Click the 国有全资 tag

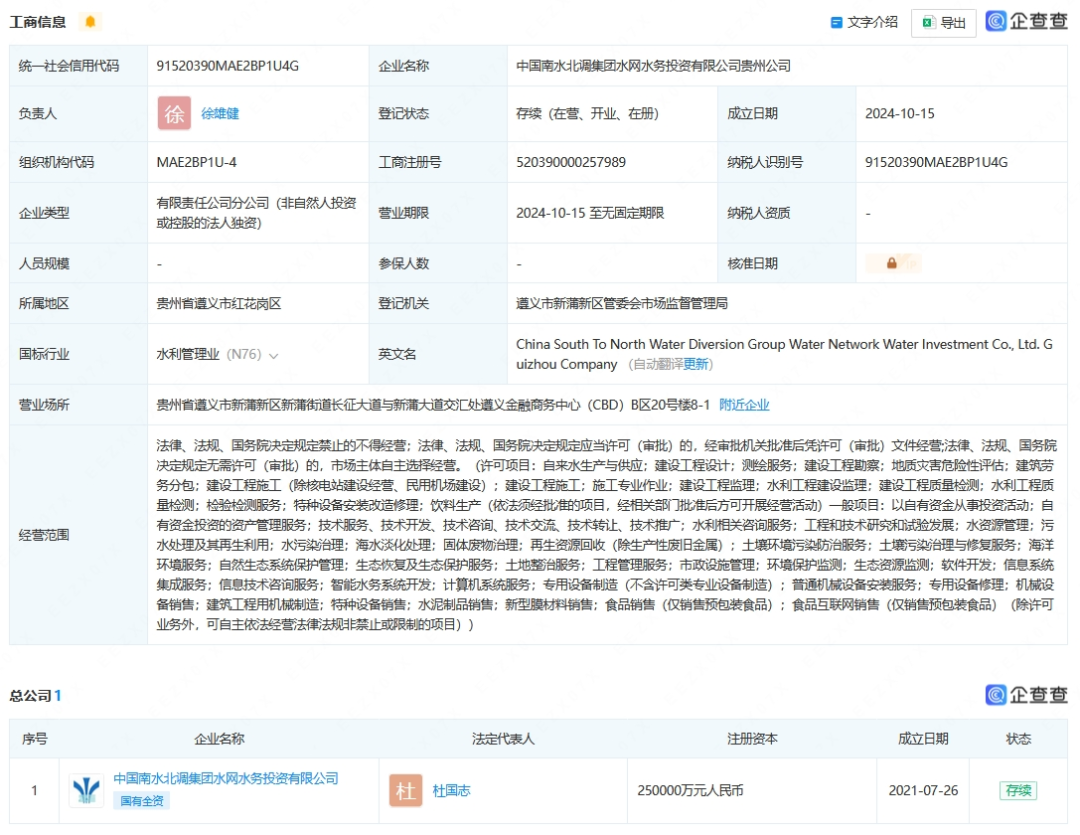tap(141, 801)
